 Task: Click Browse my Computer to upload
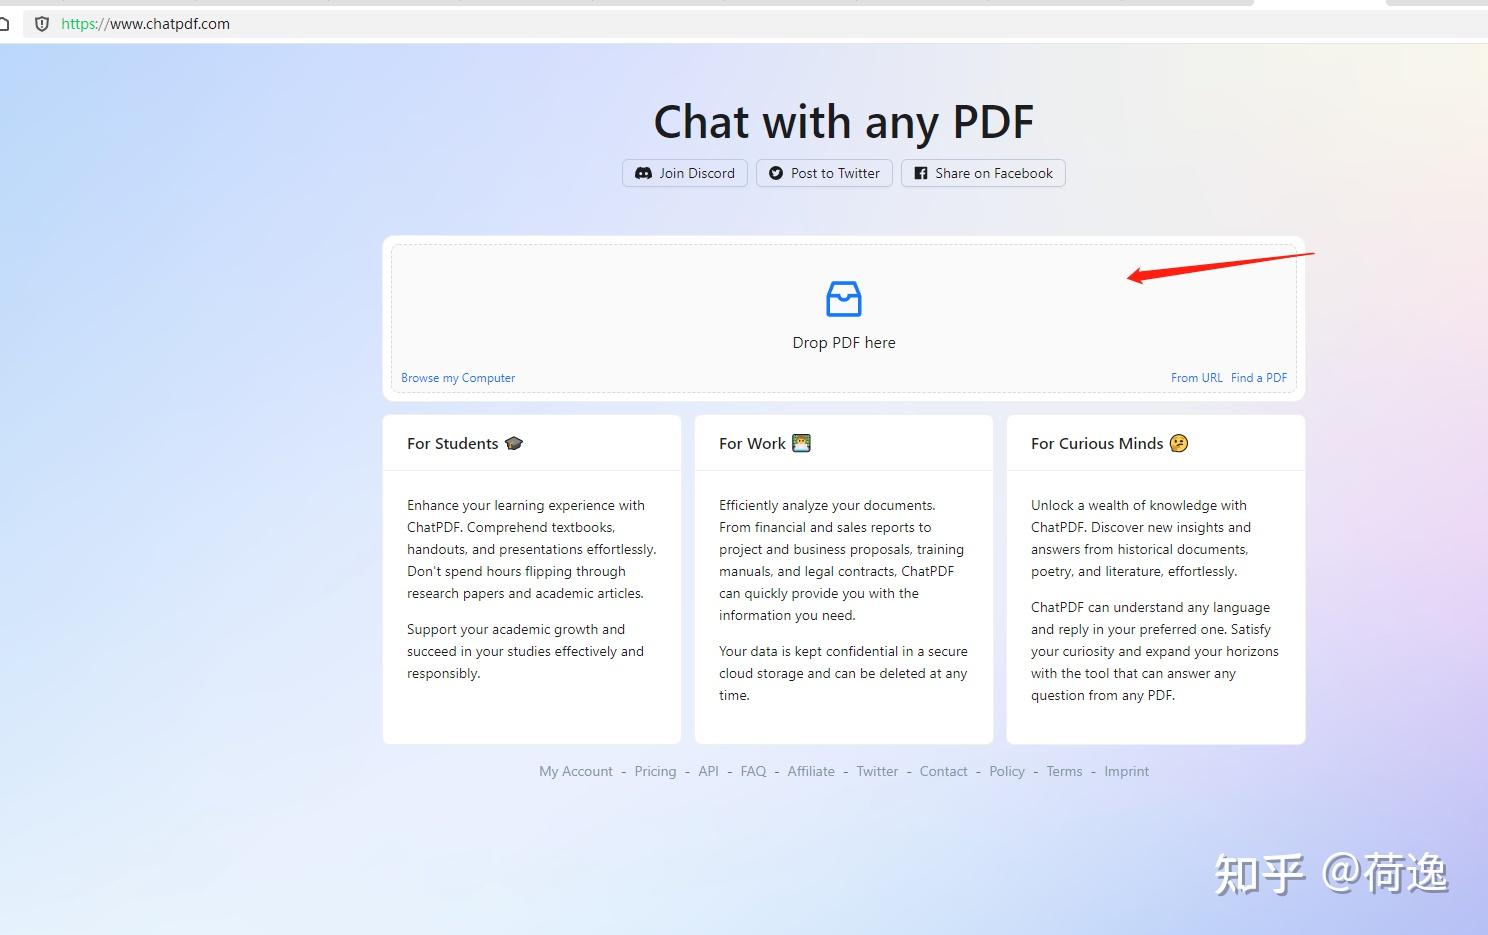(x=457, y=377)
